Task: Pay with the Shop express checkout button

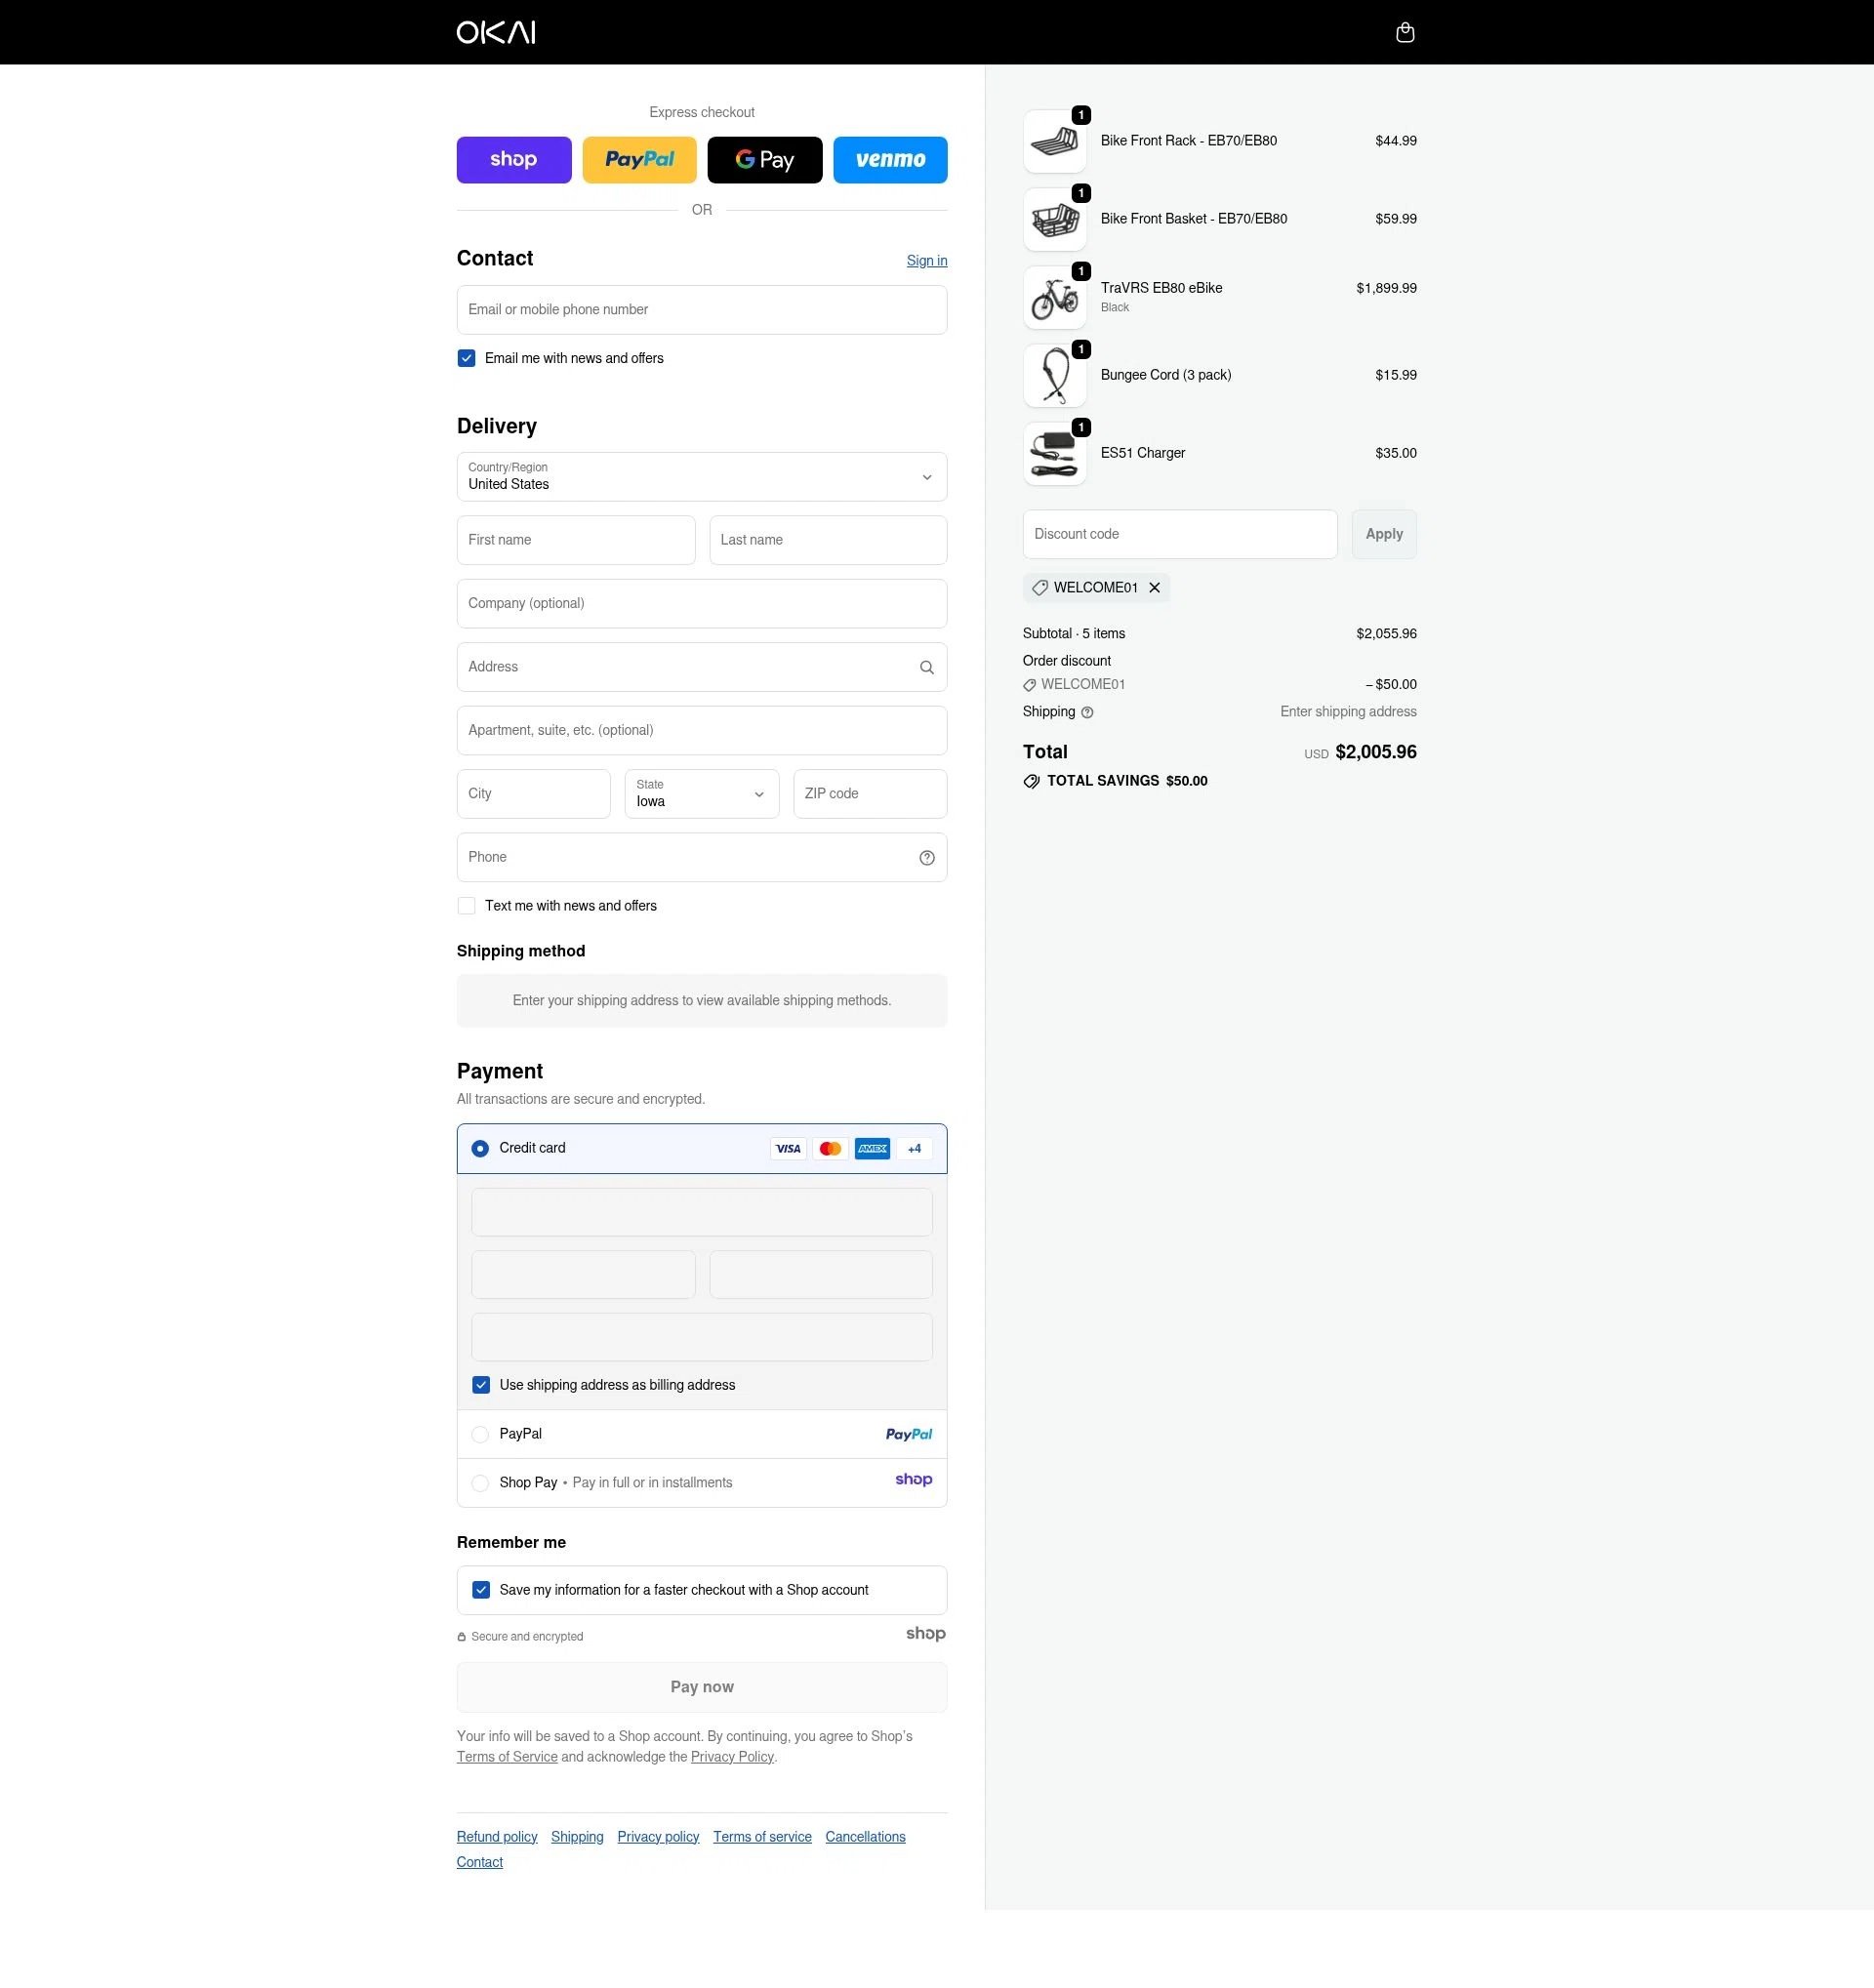Action: click(x=513, y=159)
